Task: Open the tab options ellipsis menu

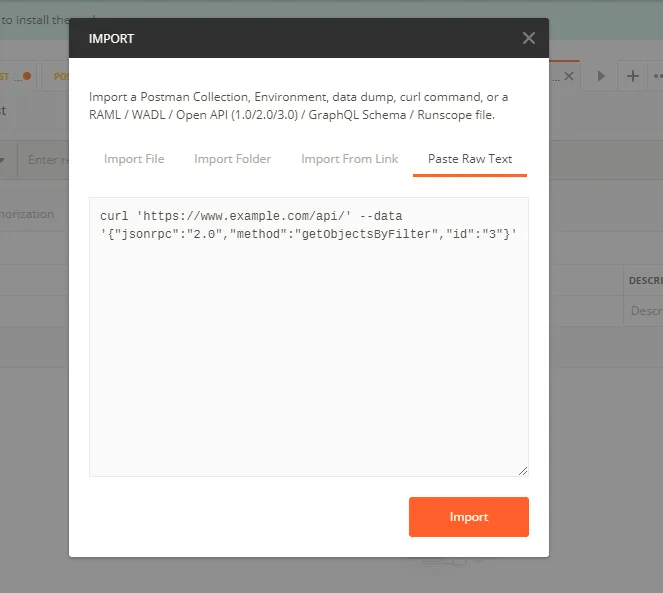Action: click(658, 76)
